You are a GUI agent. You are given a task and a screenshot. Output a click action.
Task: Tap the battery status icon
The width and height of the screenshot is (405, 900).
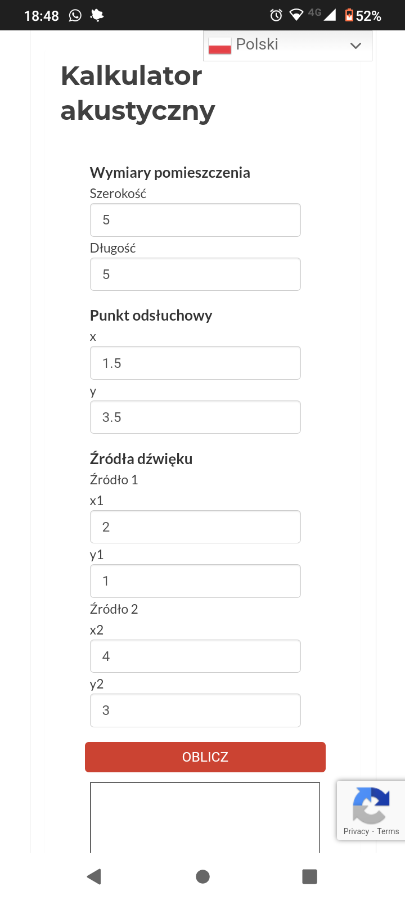pos(349,15)
